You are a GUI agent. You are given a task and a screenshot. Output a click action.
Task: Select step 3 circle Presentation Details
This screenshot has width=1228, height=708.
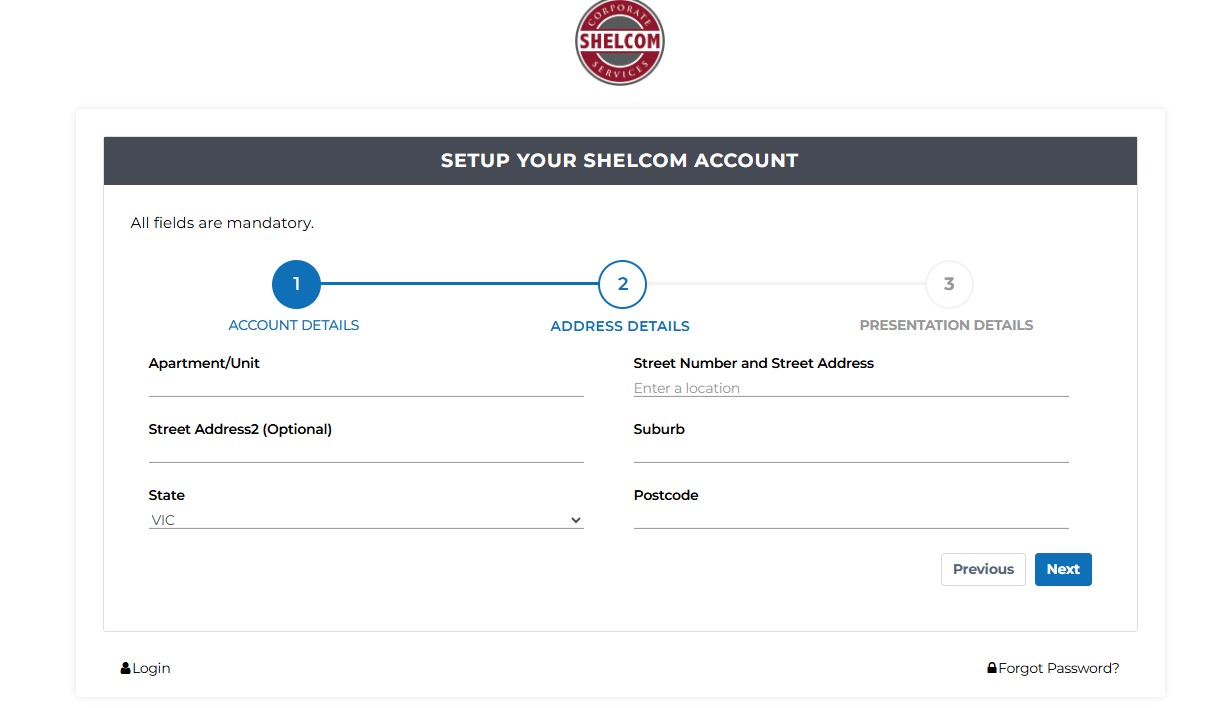pos(949,284)
